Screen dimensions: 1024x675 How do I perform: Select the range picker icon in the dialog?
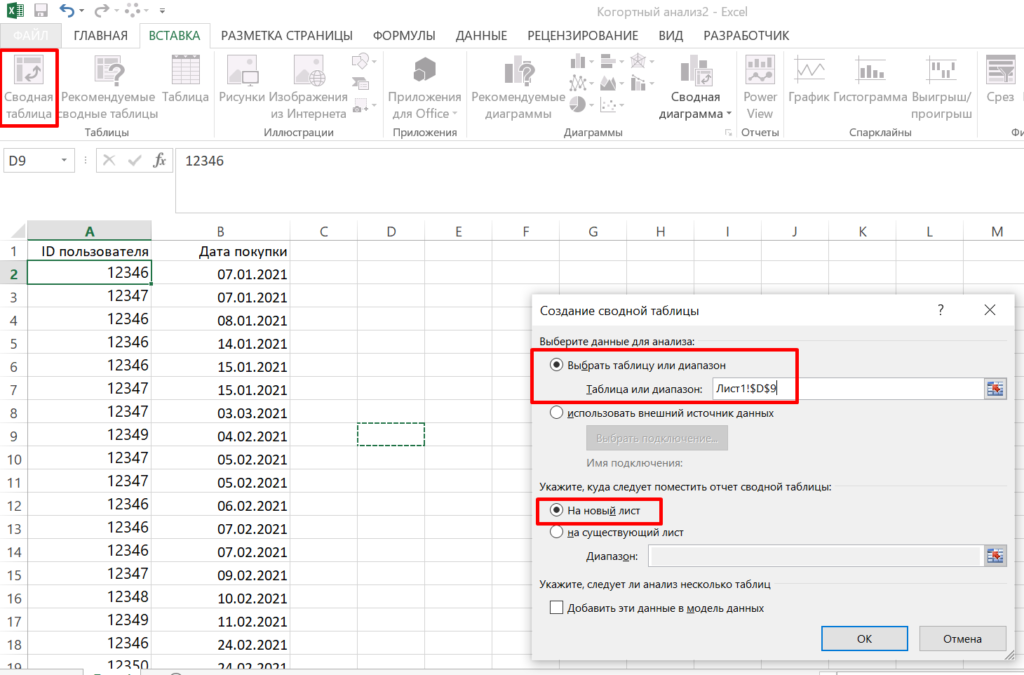tap(994, 388)
